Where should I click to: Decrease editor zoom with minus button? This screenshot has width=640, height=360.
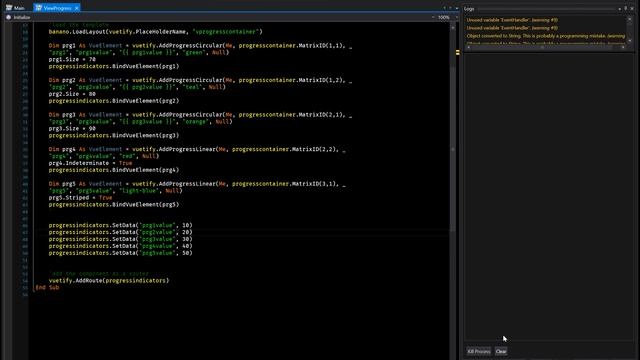tap(433, 18)
